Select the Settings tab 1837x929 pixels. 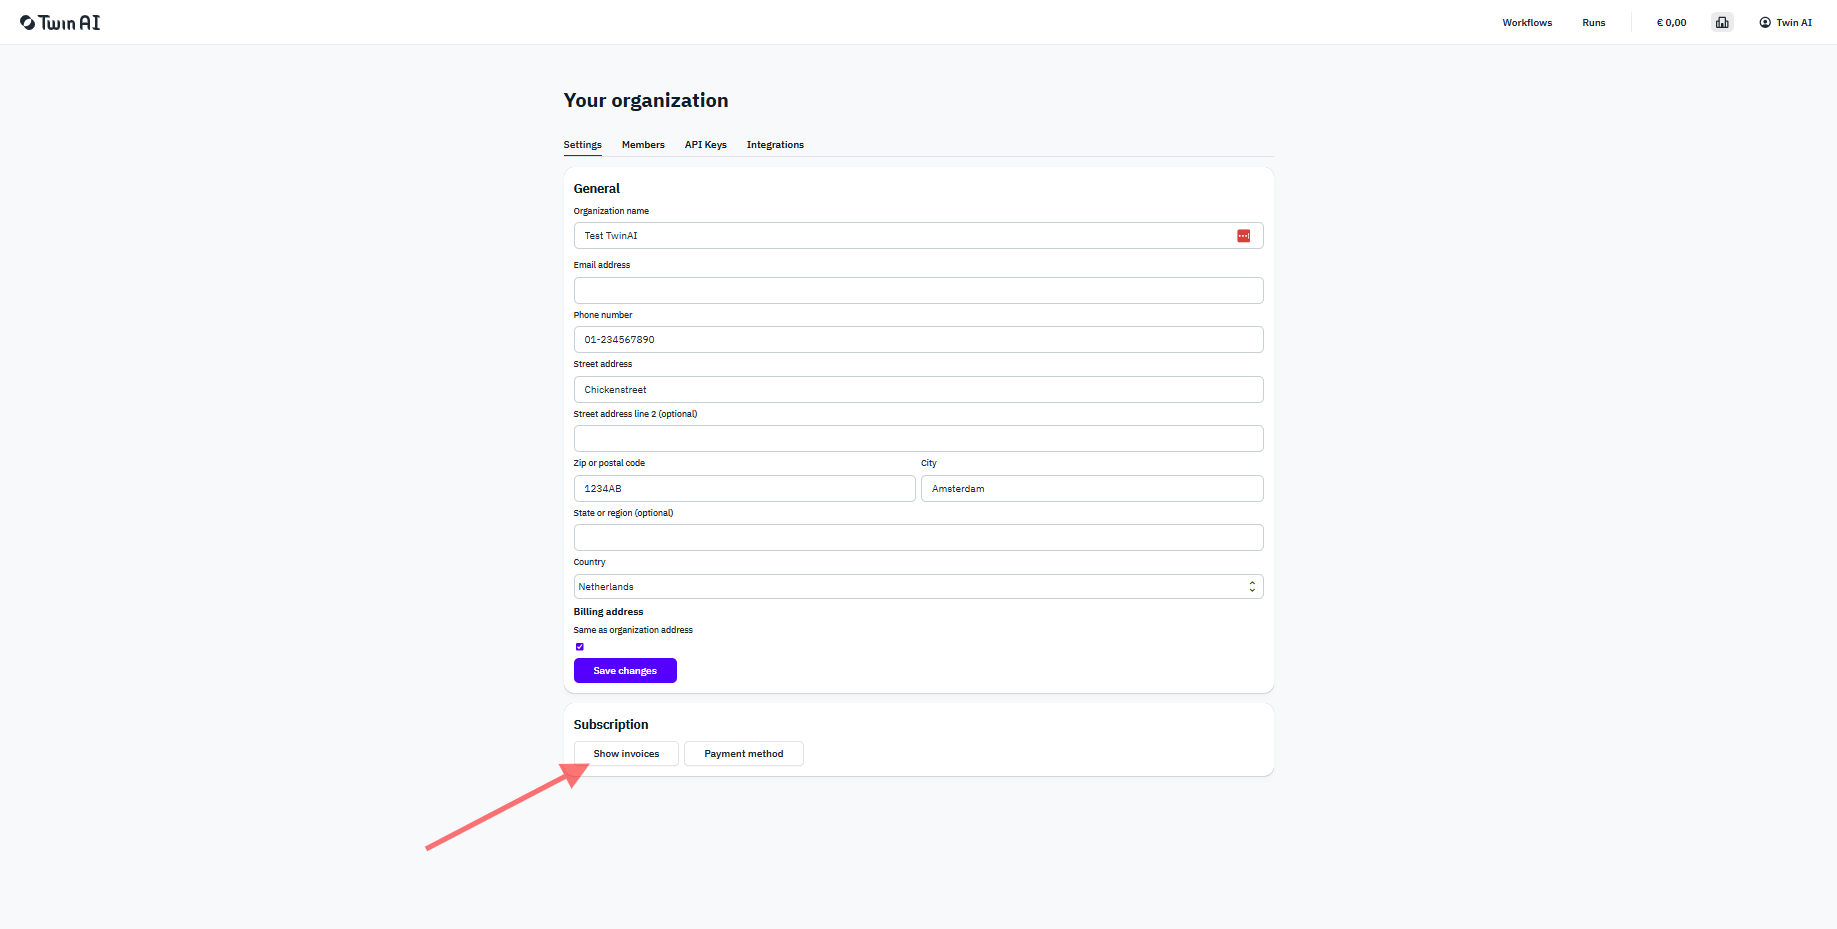pyautogui.click(x=583, y=145)
